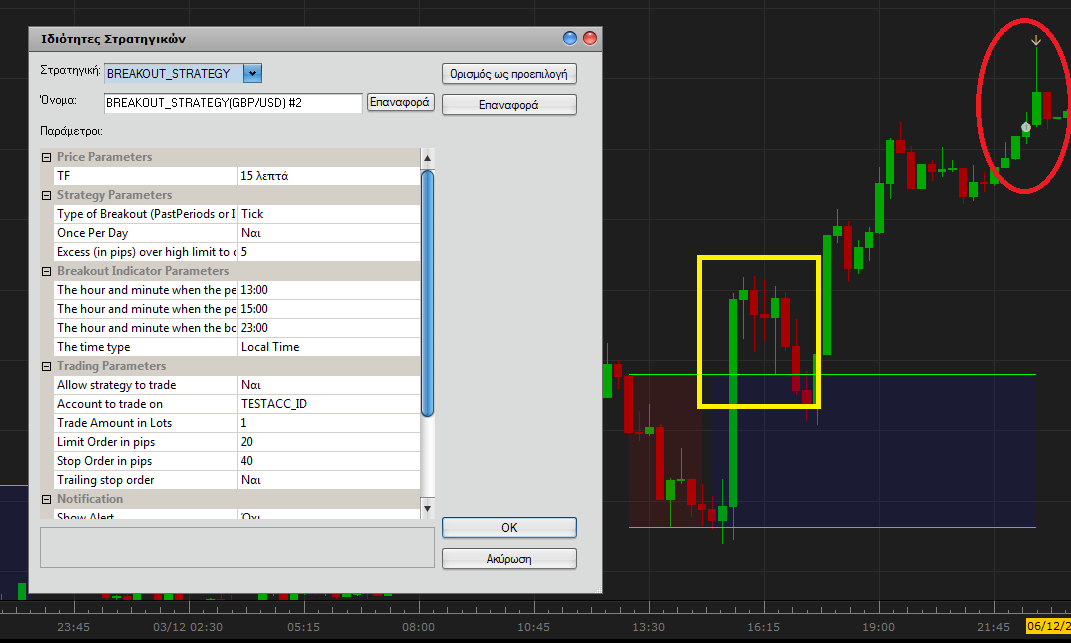1071x643 pixels.
Task: Click the 'Limit Order in pips' label
Action: click(x=106, y=442)
